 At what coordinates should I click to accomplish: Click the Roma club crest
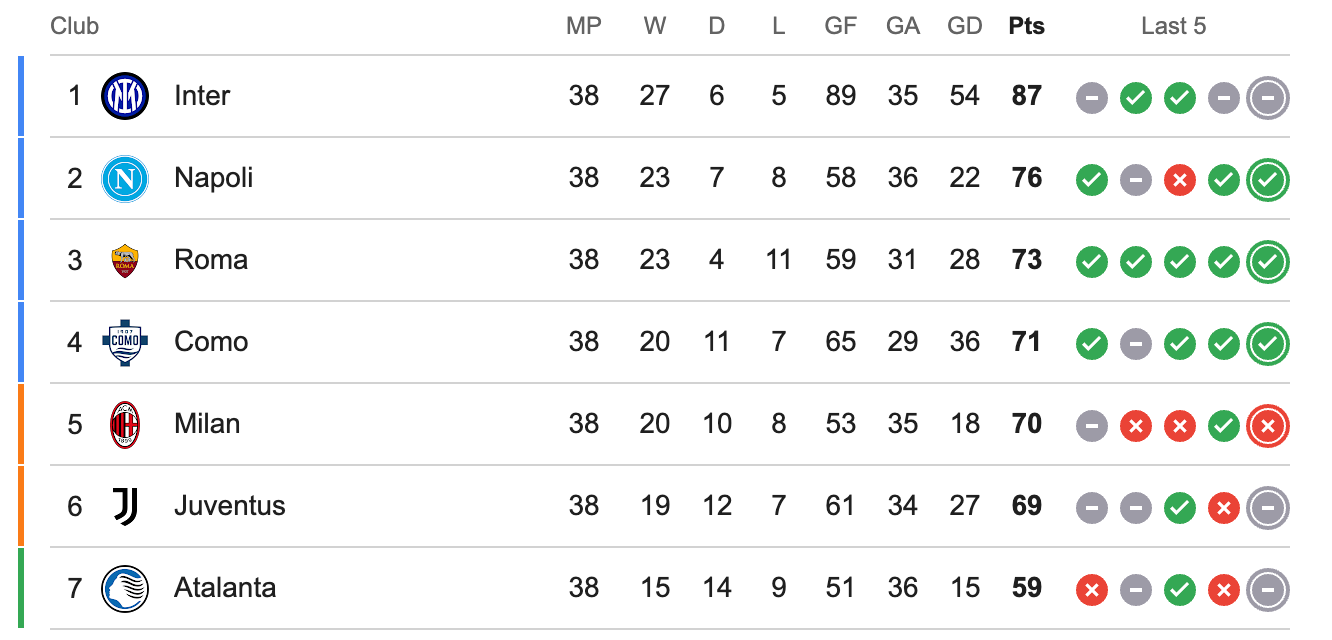(x=125, y=260)
